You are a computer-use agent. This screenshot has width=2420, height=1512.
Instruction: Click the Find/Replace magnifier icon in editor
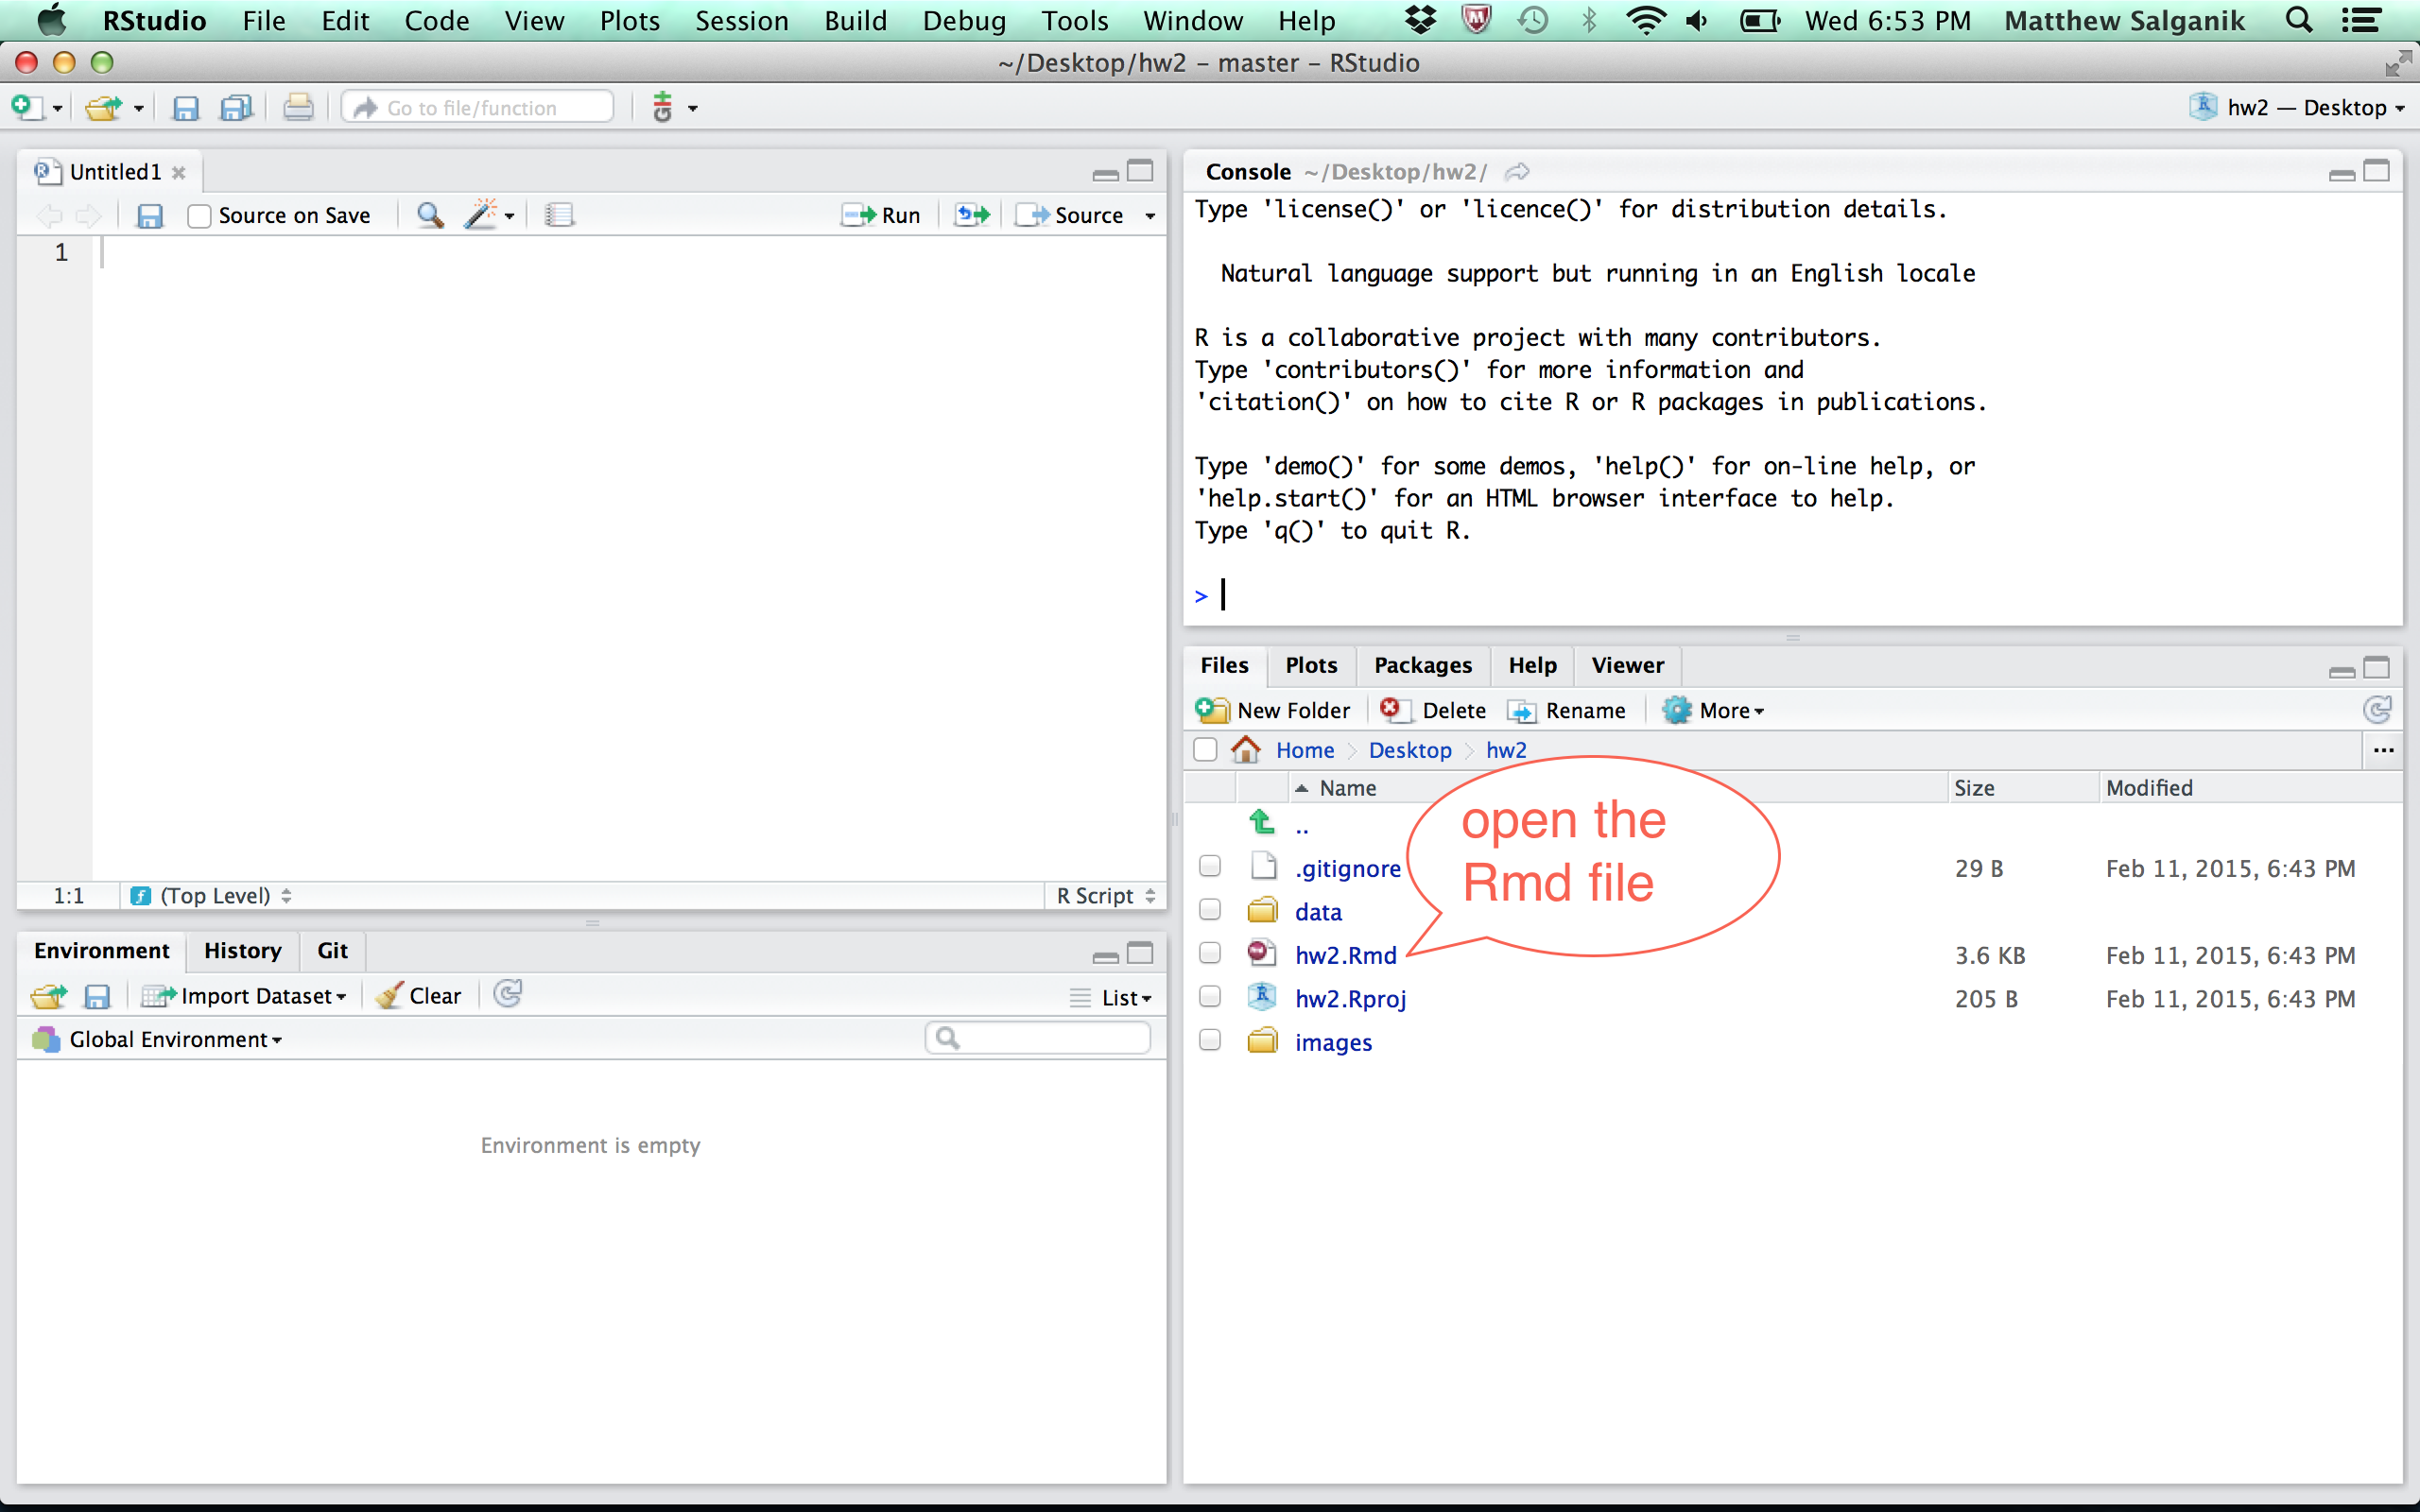tap(430, 215)
